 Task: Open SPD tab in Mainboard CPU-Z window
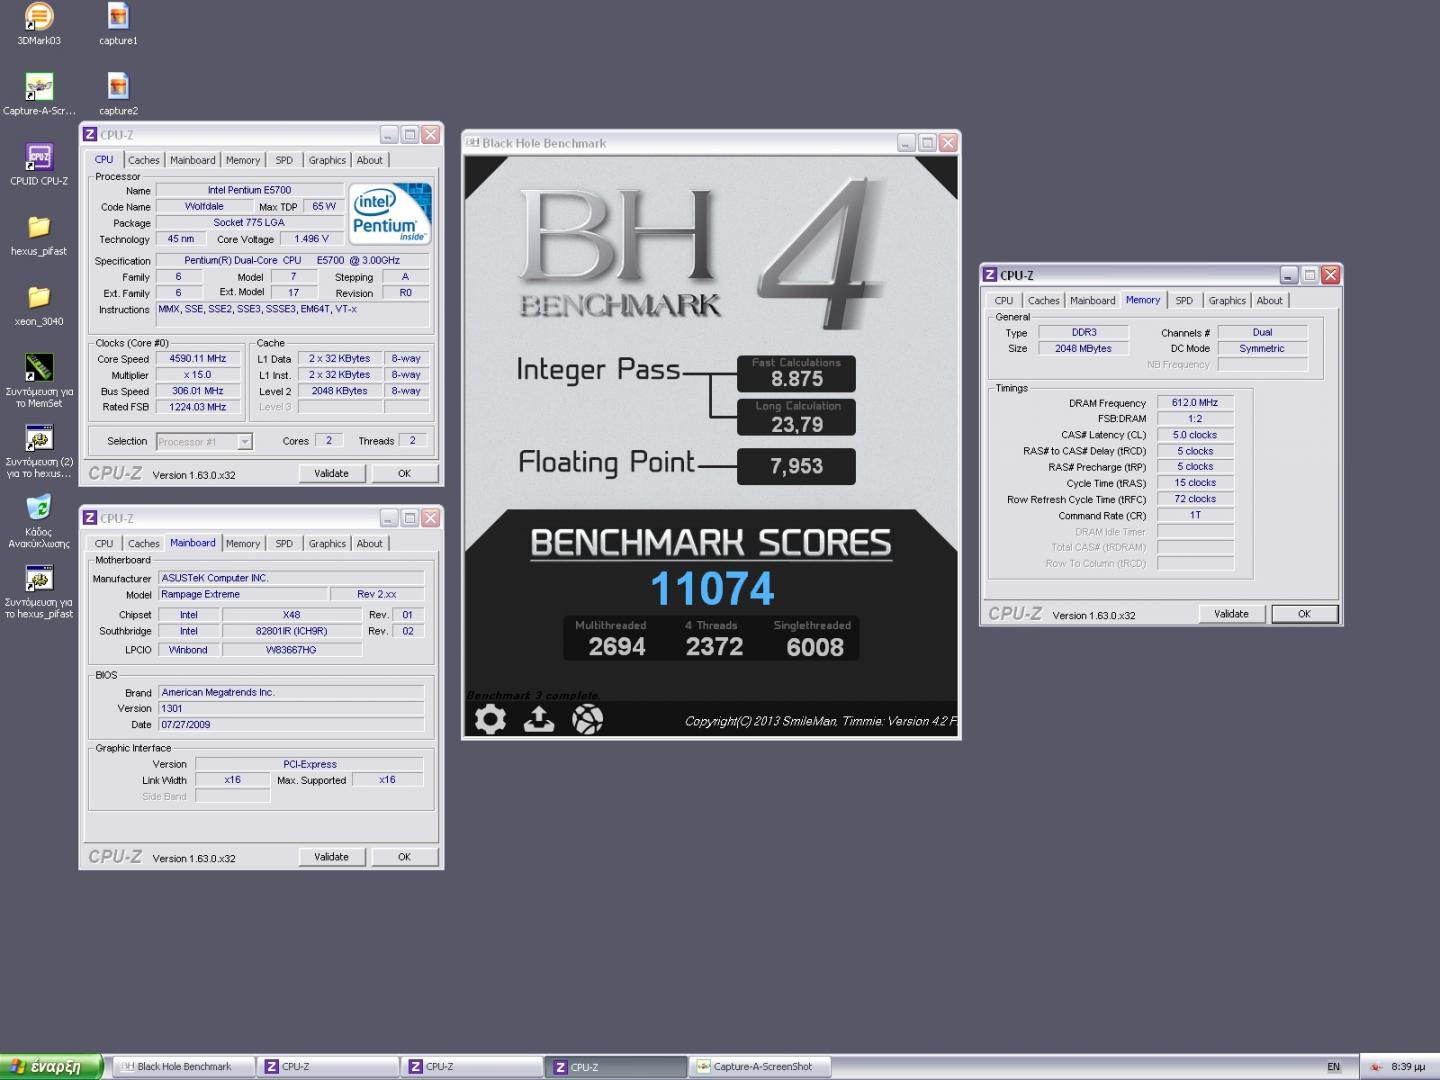coord(284,543)
